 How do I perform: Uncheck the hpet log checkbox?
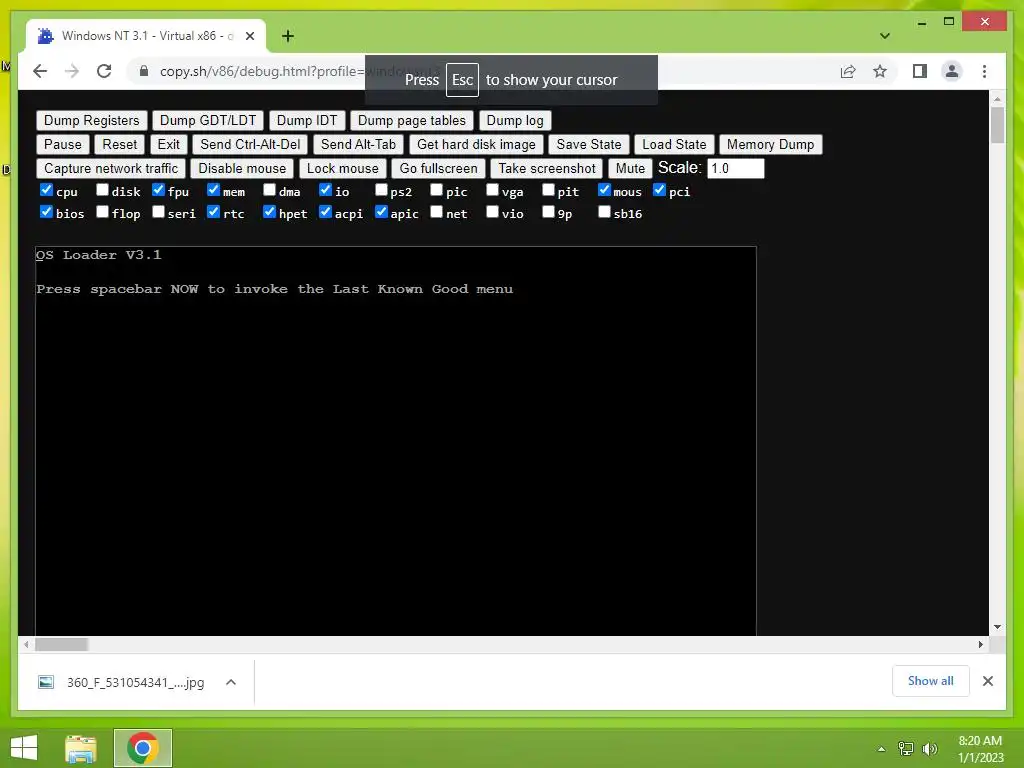tap(270, 212)
